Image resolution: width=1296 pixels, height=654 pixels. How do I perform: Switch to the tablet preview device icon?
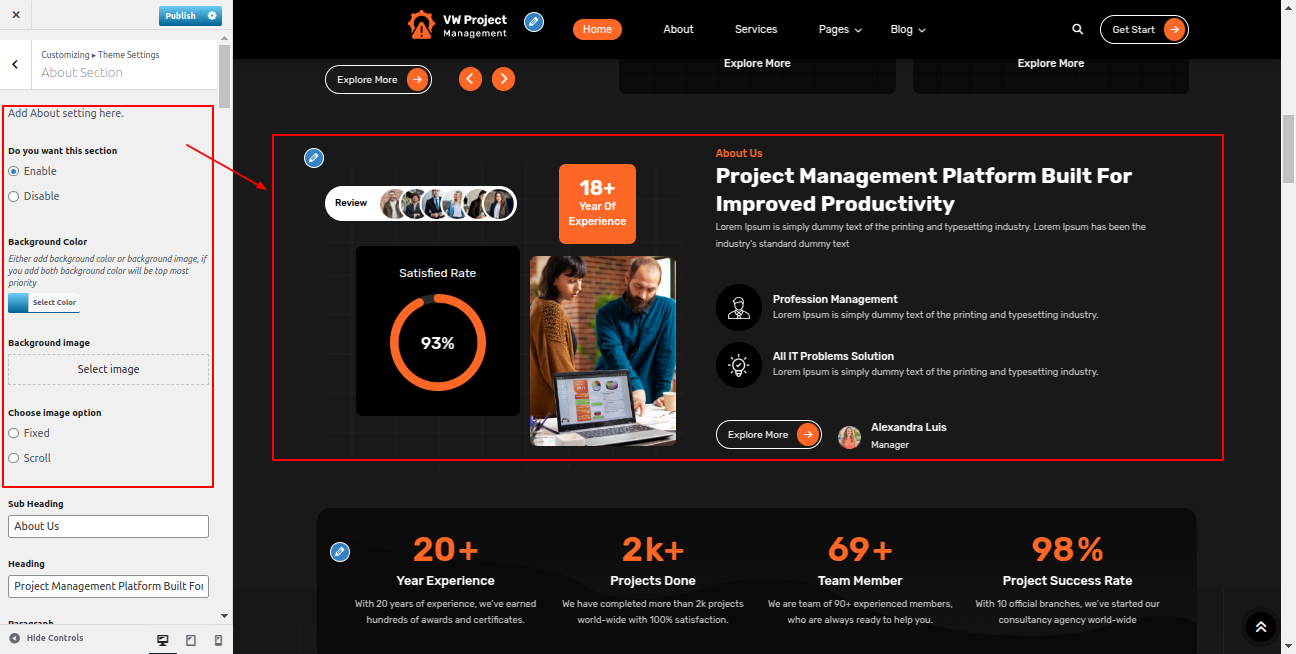[191, 640]
